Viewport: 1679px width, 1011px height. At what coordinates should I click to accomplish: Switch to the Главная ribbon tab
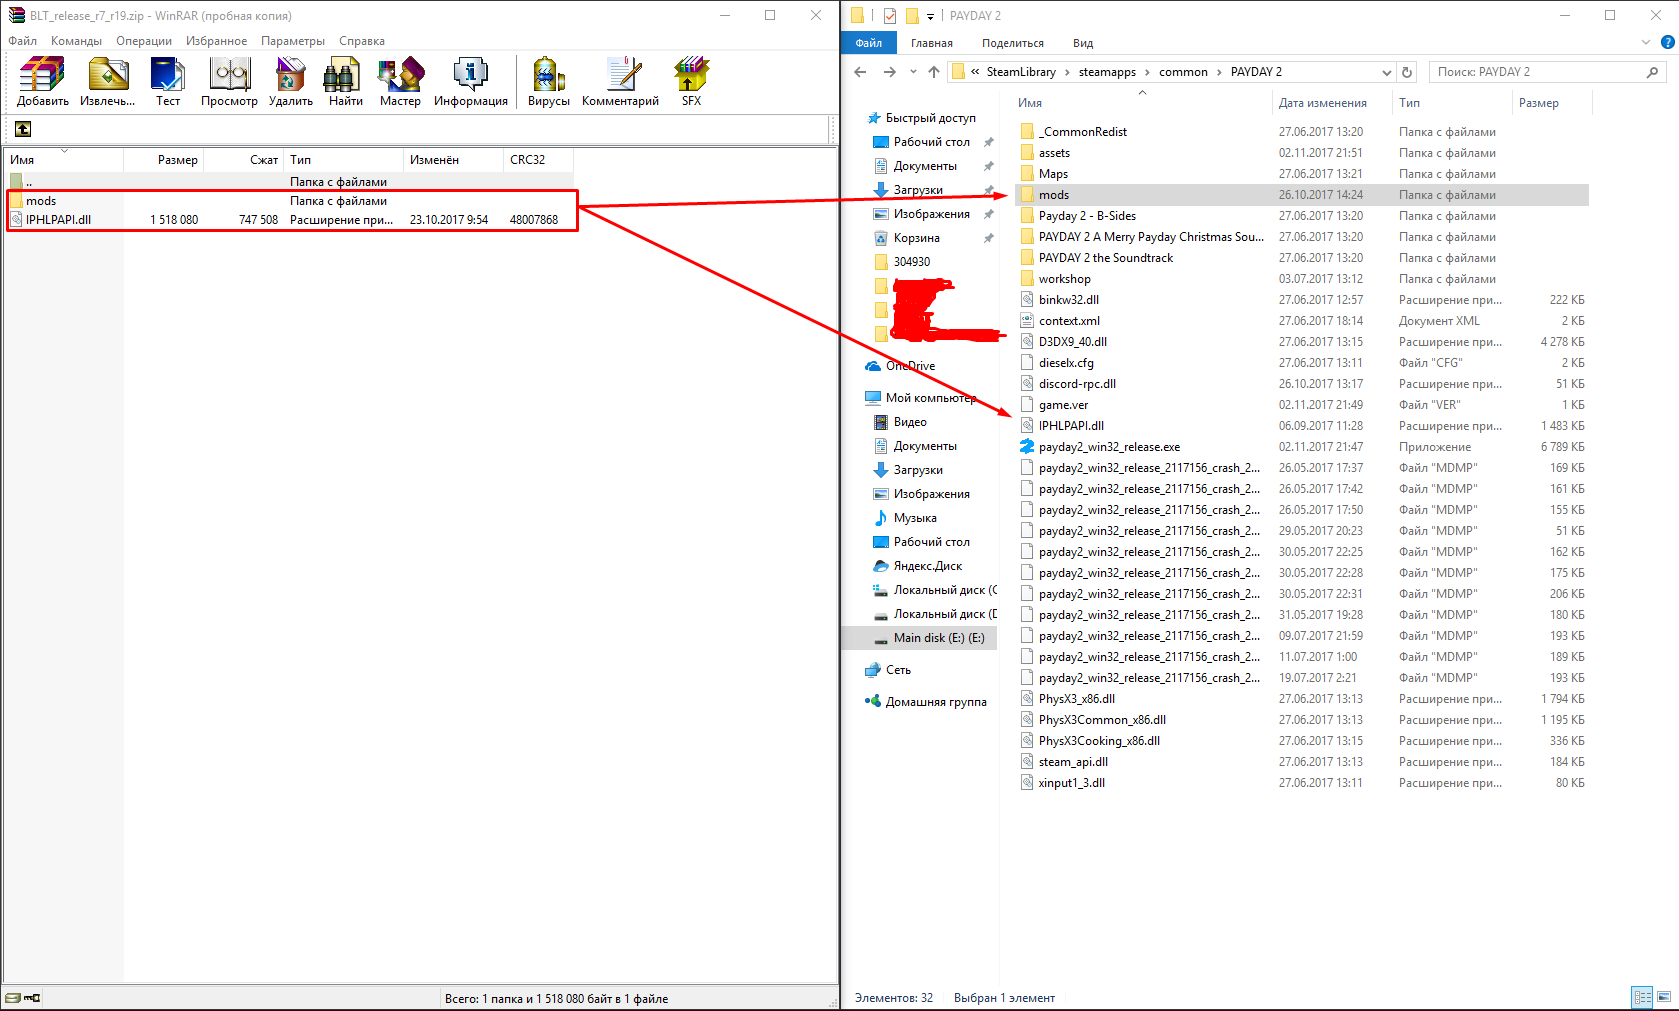click(932, 43)
